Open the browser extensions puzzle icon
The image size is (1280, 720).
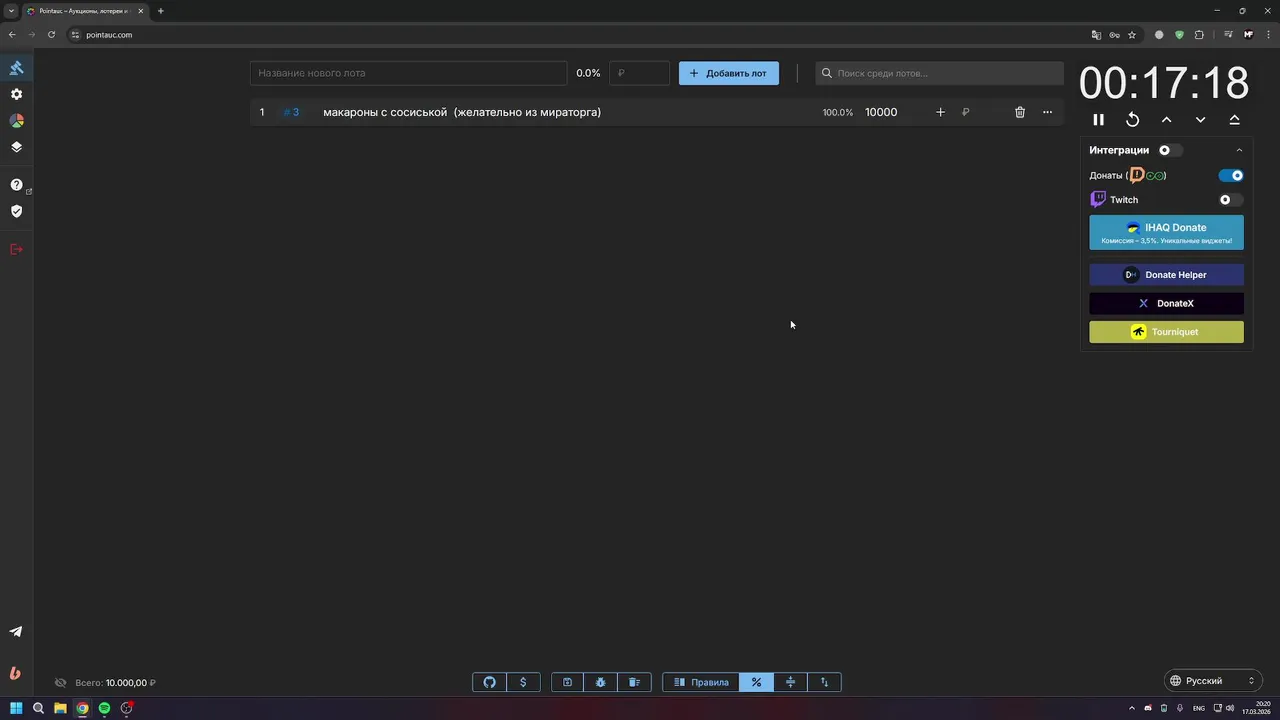1199,34
